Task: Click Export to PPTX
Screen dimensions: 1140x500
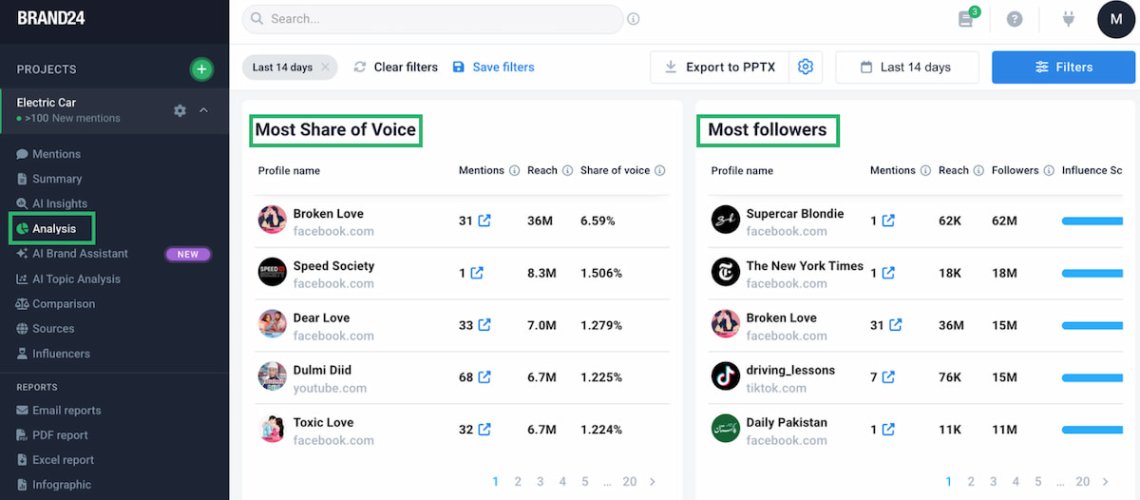Action: 719,67
